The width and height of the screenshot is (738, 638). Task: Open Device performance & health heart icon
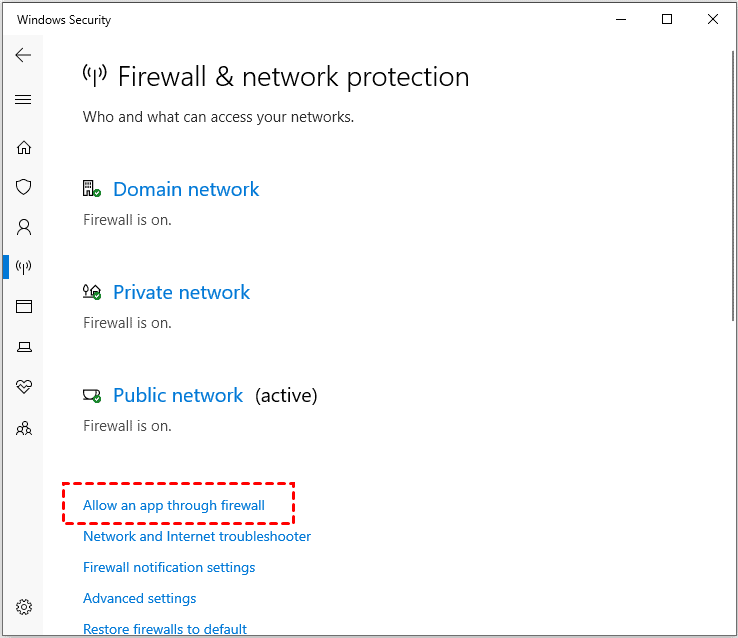click(x=24, y=387)
